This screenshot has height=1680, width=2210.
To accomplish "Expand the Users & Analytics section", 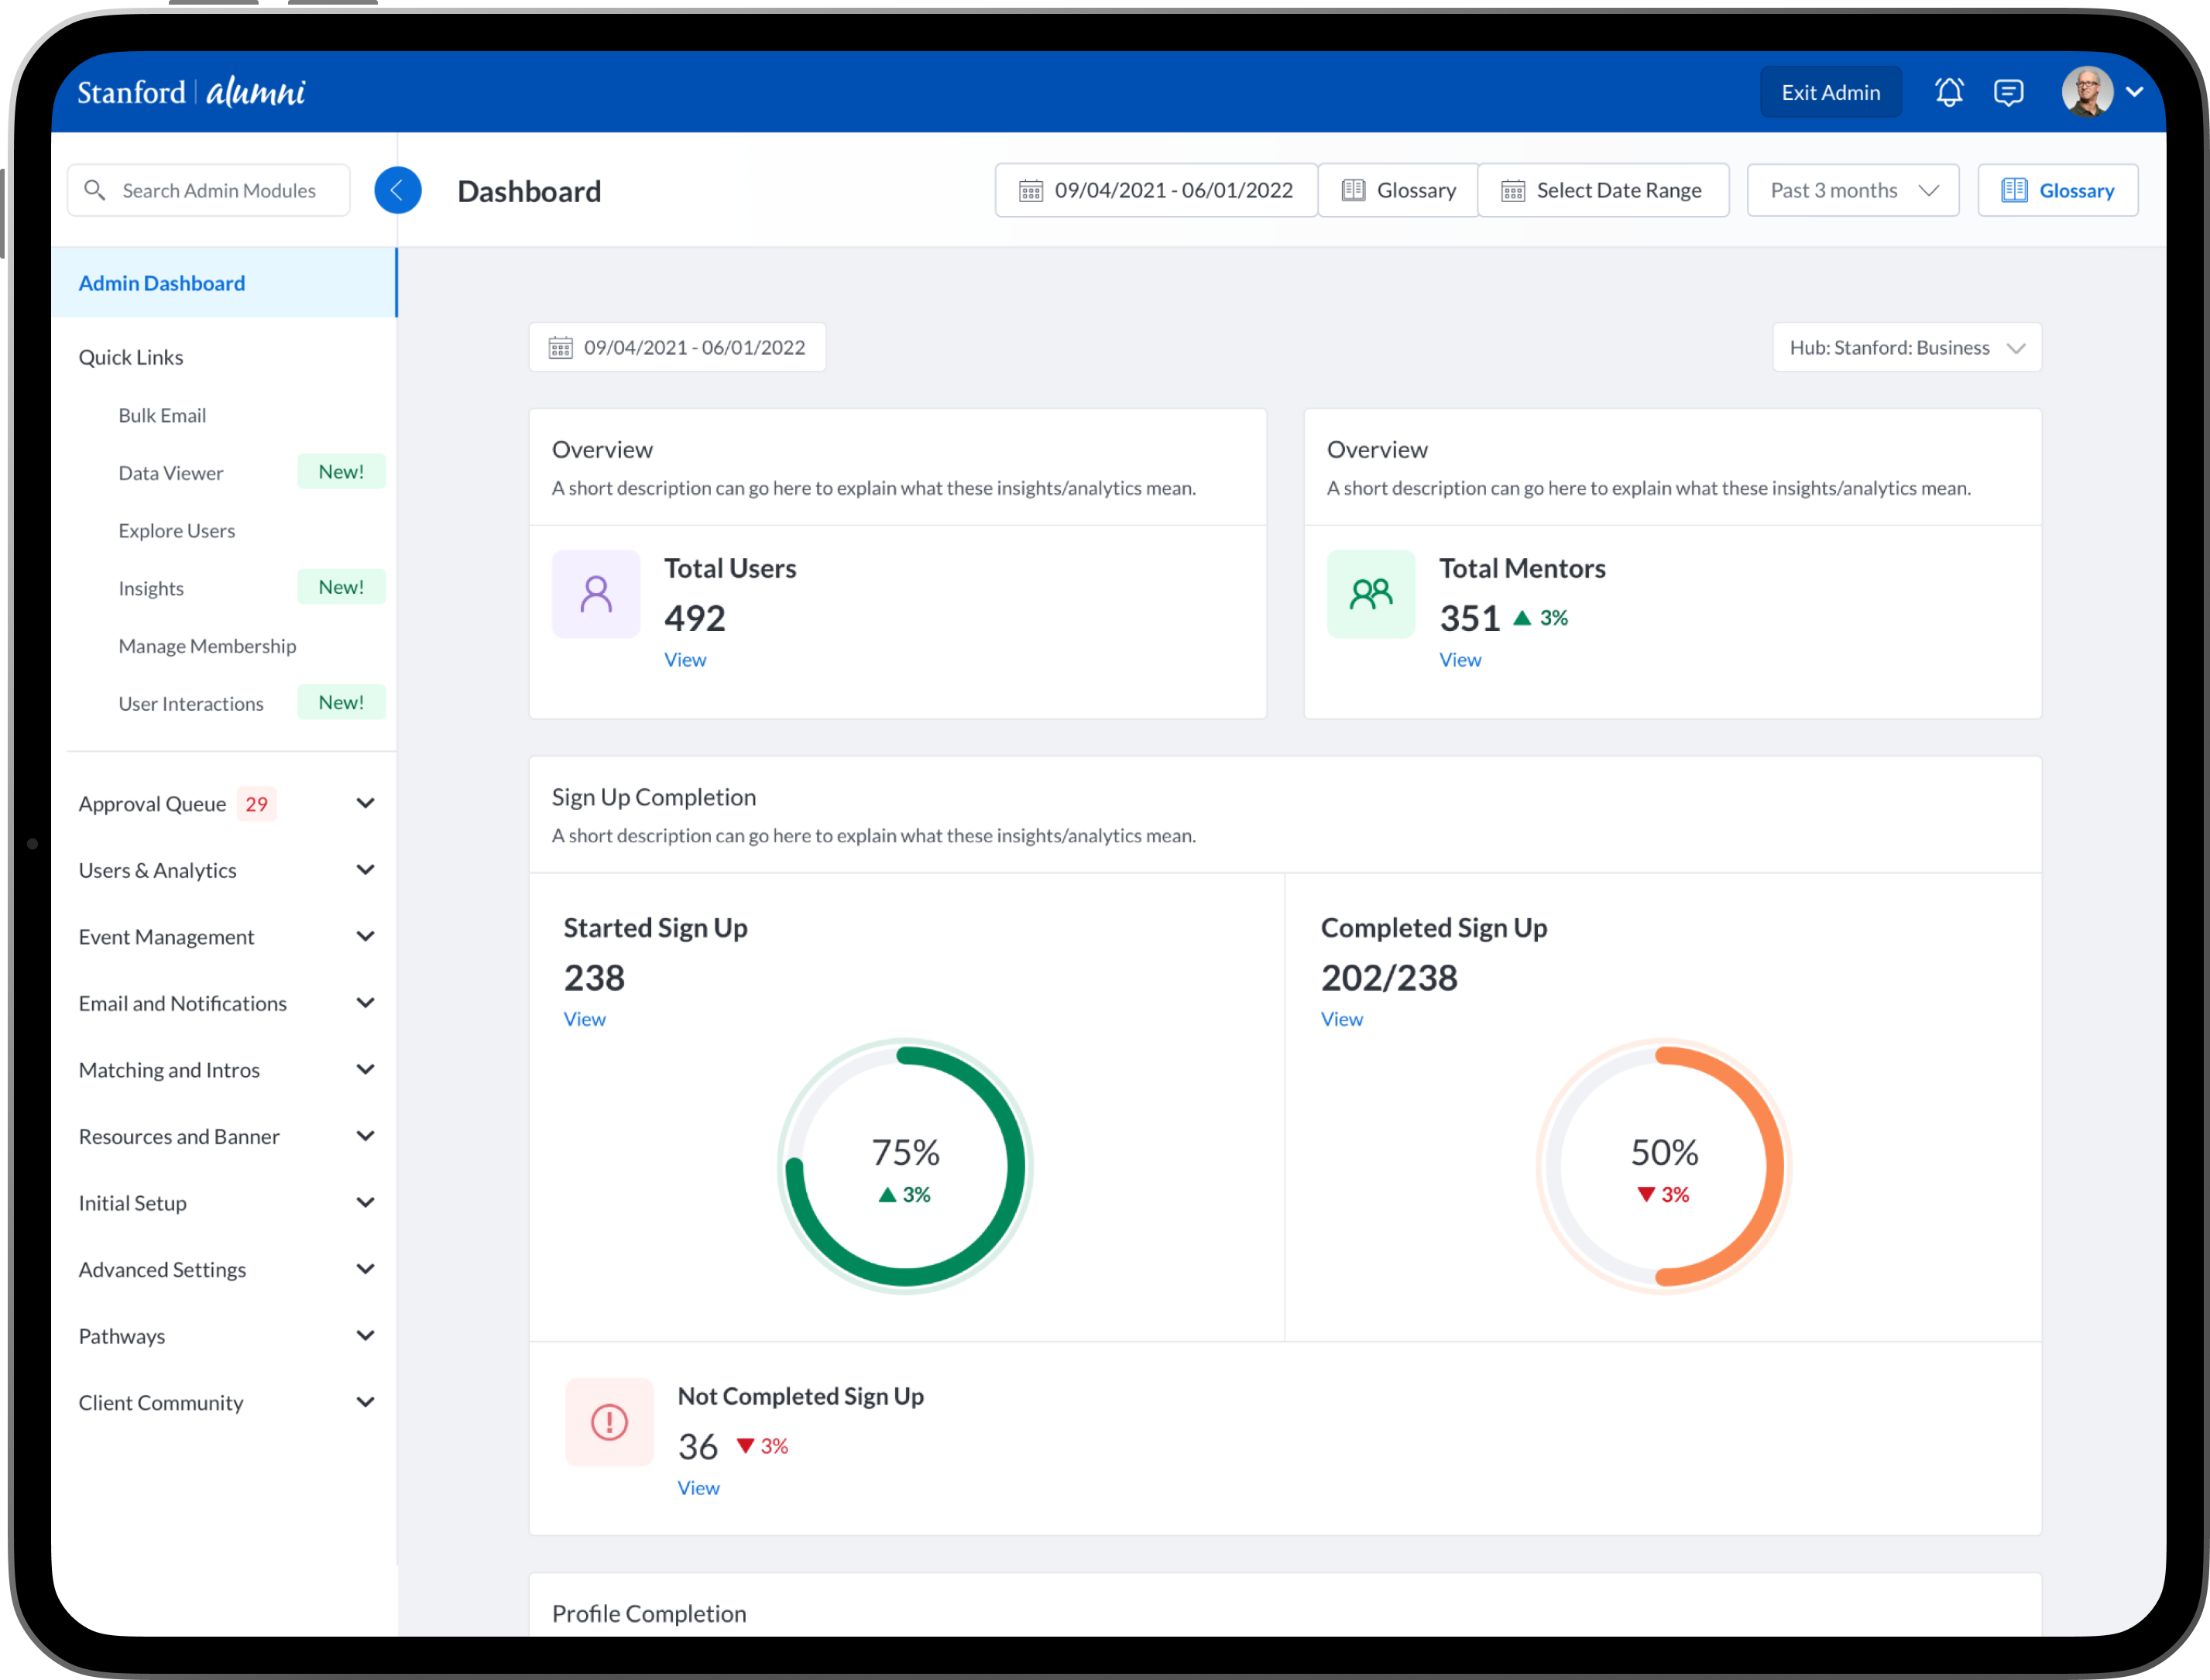I will pos(365,870).
